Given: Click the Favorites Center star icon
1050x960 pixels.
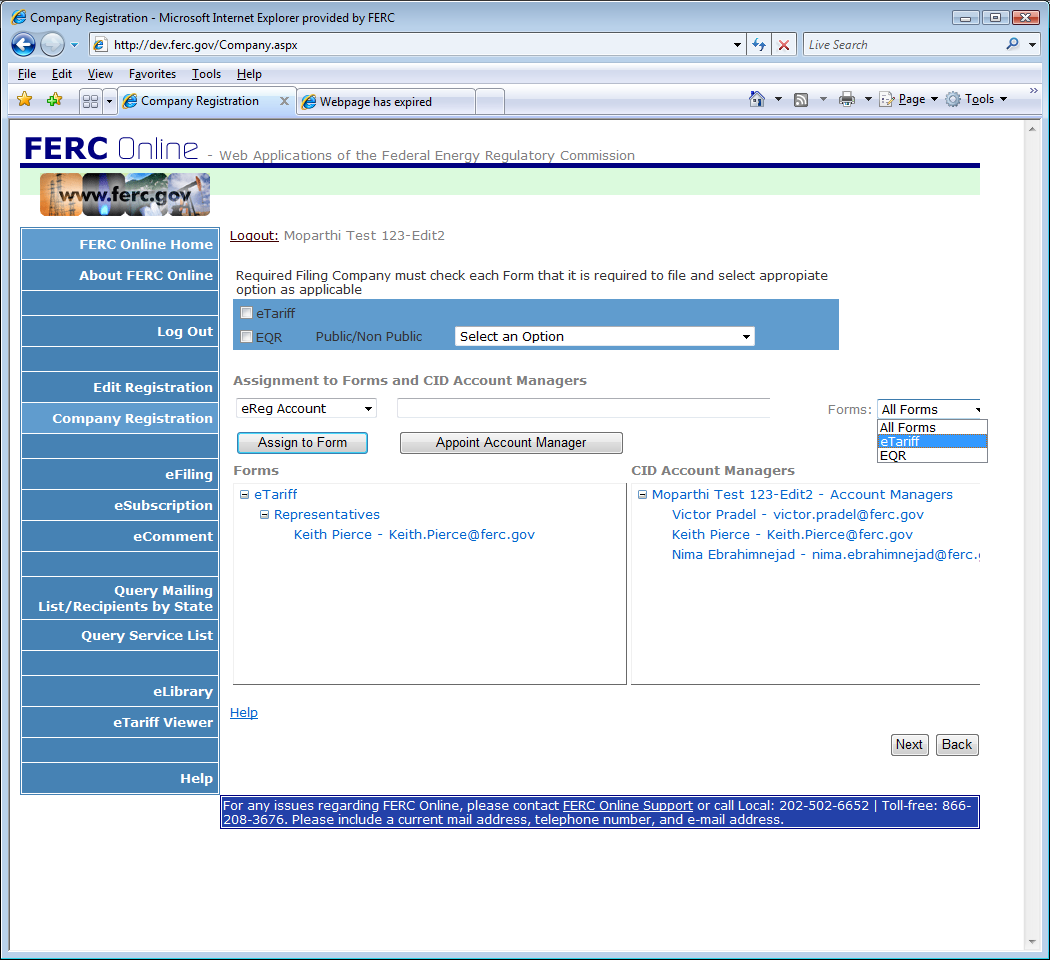Looking at the screenshot, I should (25, 100).
